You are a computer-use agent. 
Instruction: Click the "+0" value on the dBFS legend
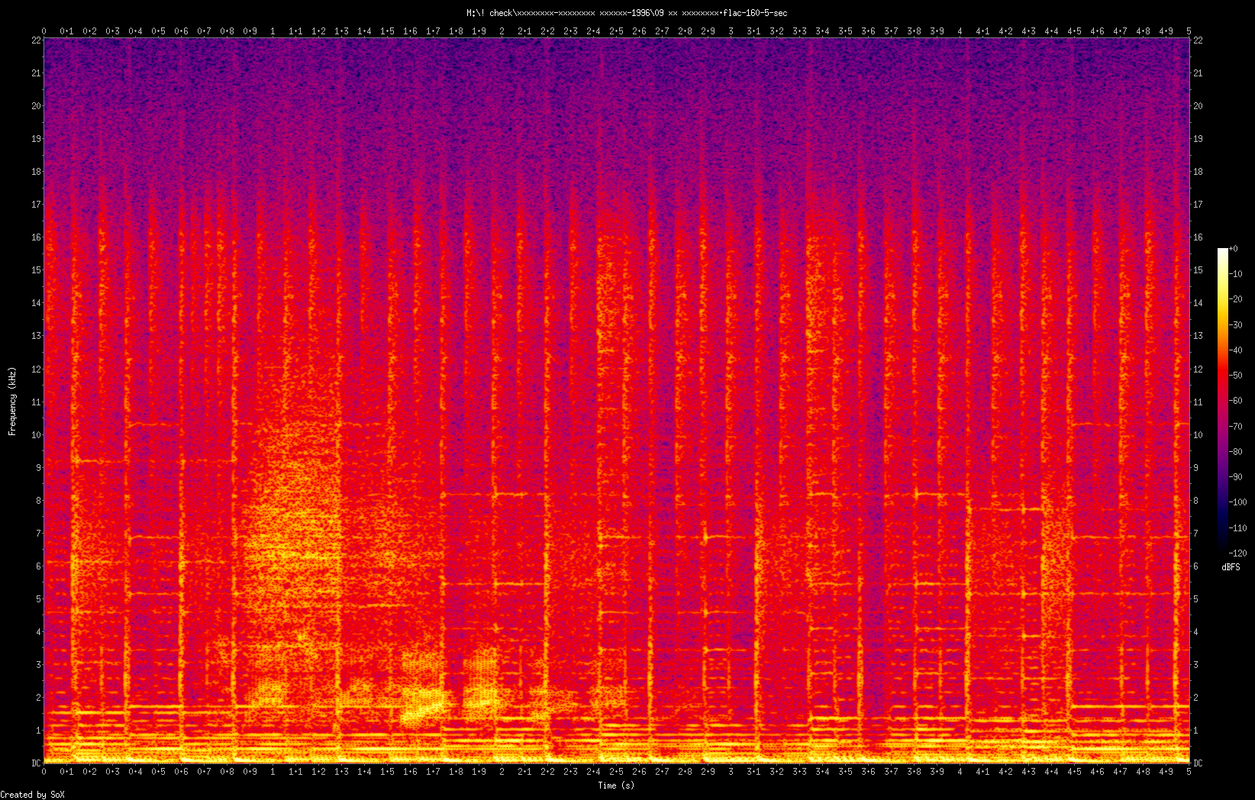[1234, 247]
